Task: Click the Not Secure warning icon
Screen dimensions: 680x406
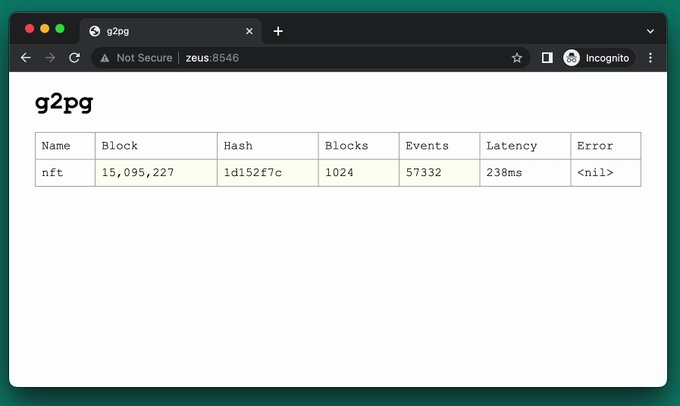Action: point(105,58)
